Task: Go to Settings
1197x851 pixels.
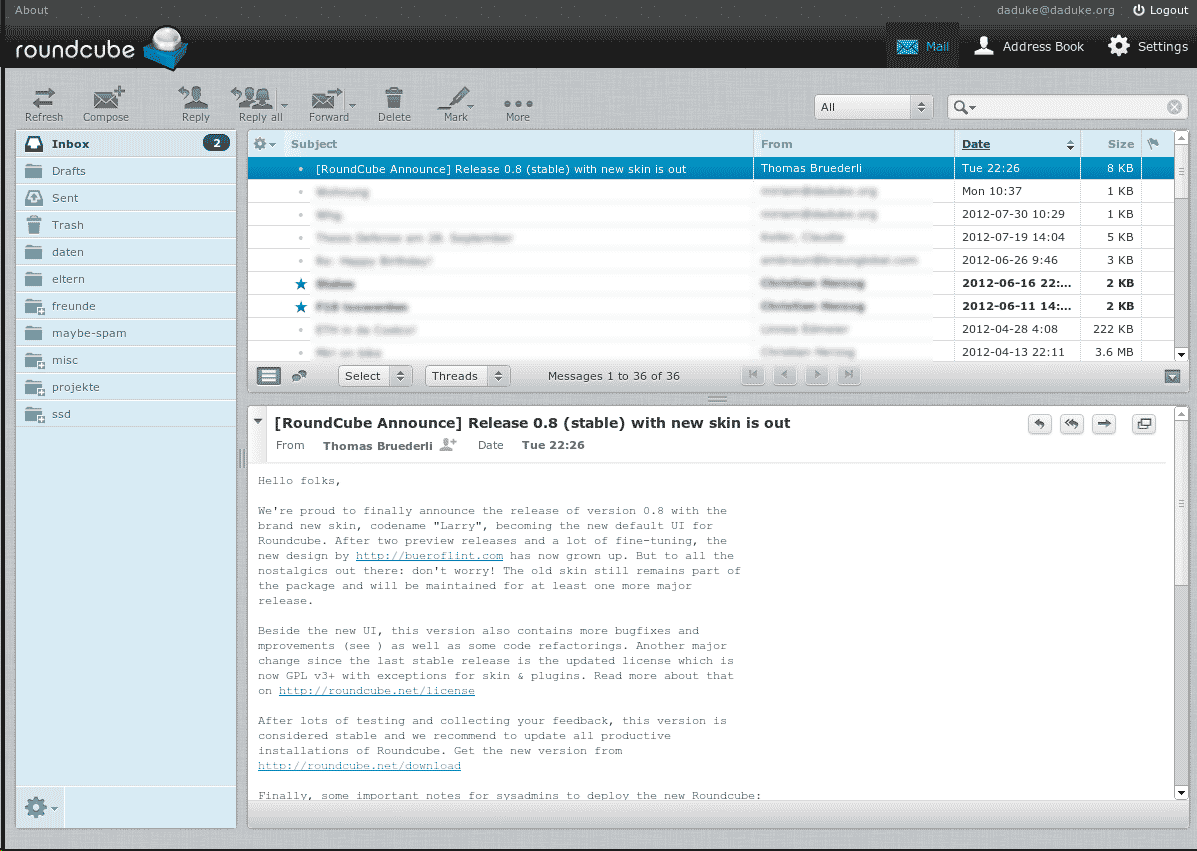Action: (x=1148, y=46)
